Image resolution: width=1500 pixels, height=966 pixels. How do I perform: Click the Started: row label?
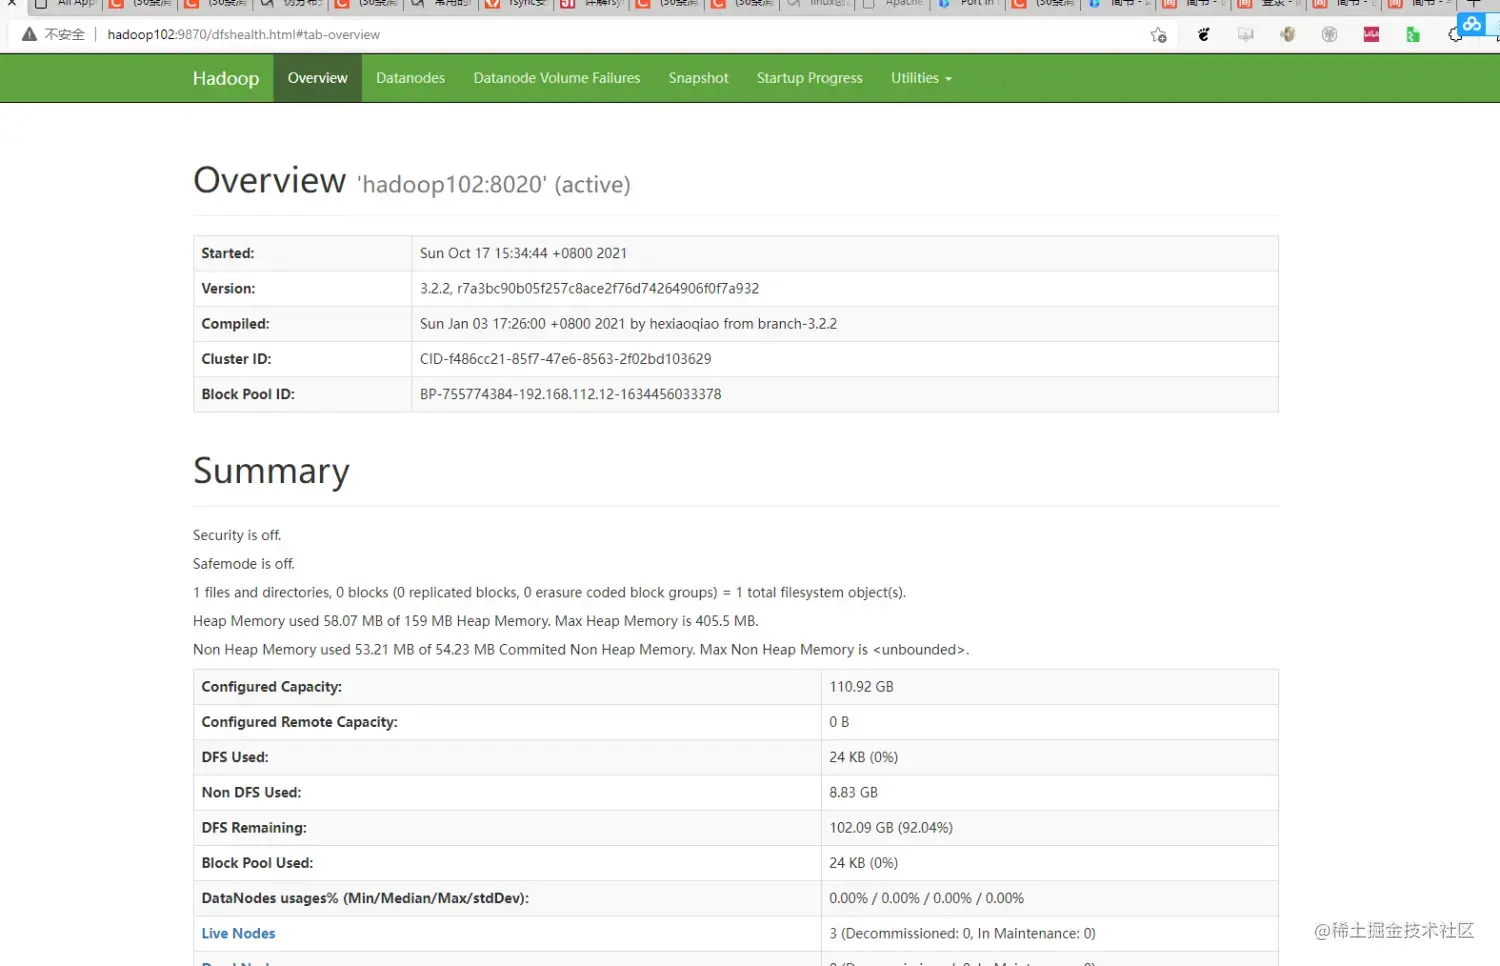coord(228,253)
